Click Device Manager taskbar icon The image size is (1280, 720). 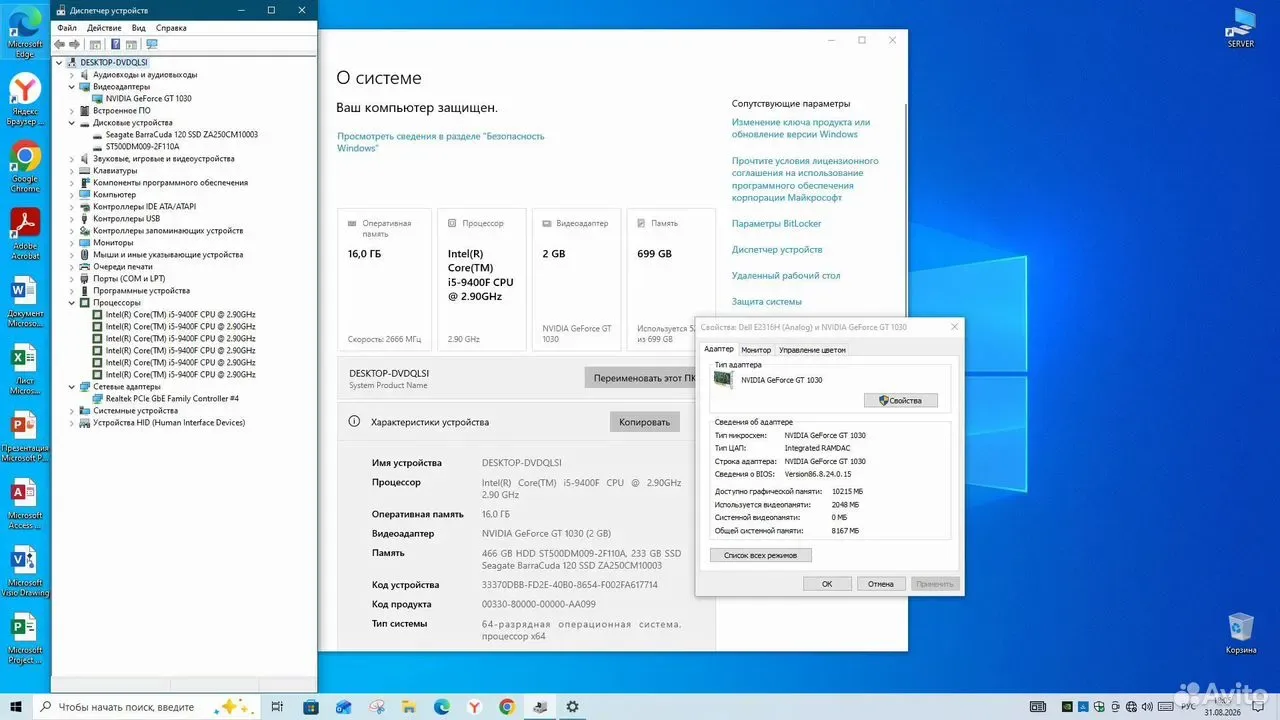point(540,706)
